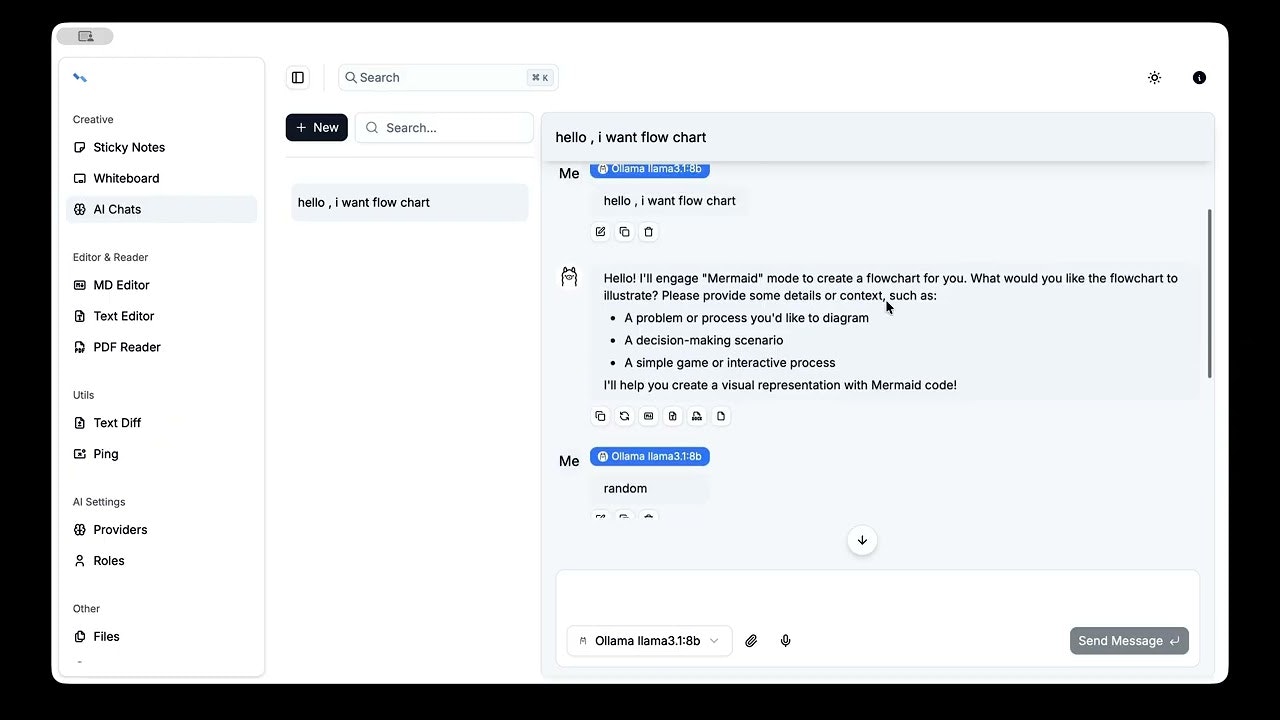Start voice input with microphone icon
Viewport: 1280px width, 720px height.
tap(786, 641)
